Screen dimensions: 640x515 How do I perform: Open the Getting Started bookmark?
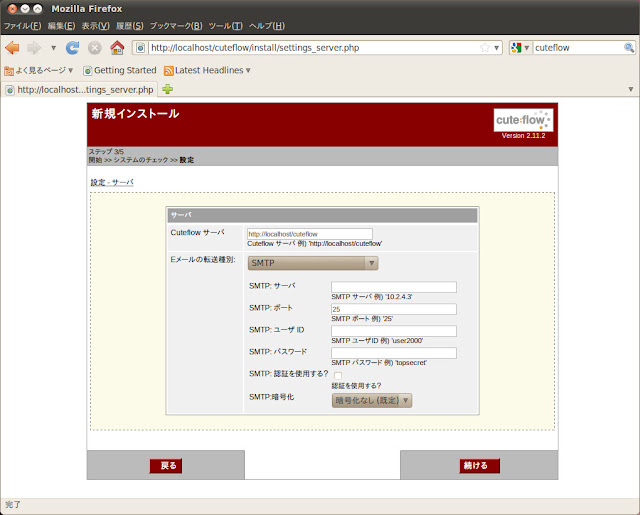tap(120, 70)
